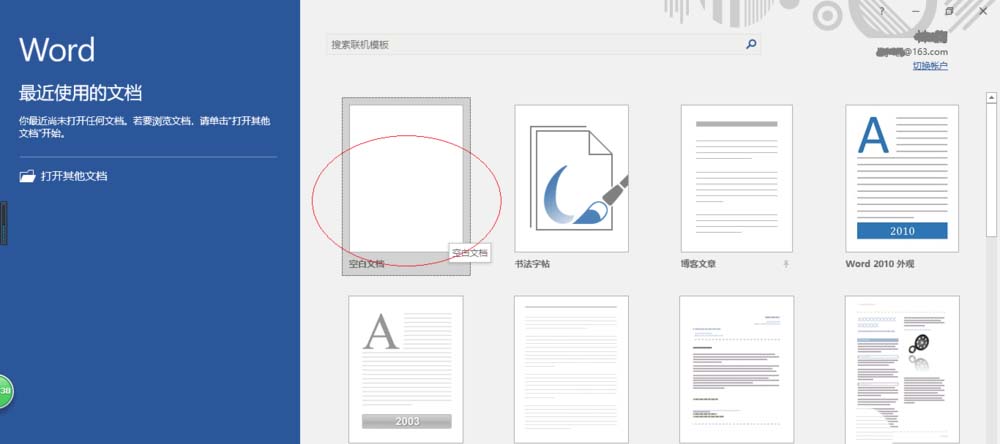Click the scrollbar up arrow
This screenshot has width=1000, height=444.
click(x=991, y=98)
